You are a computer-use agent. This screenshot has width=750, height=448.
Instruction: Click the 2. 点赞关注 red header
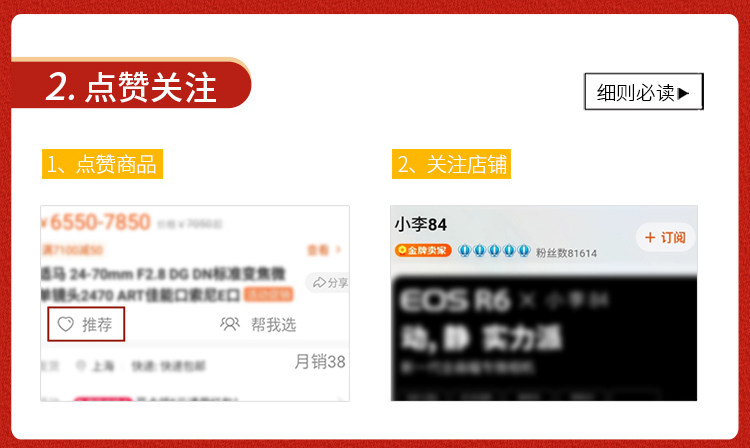click(x=131, y=87)
